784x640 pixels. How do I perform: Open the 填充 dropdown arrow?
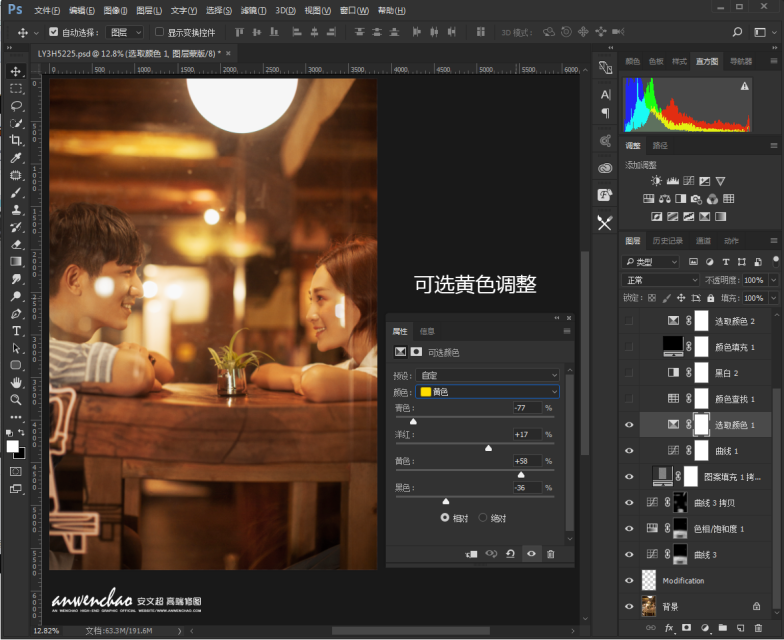(x=774, y=298)
